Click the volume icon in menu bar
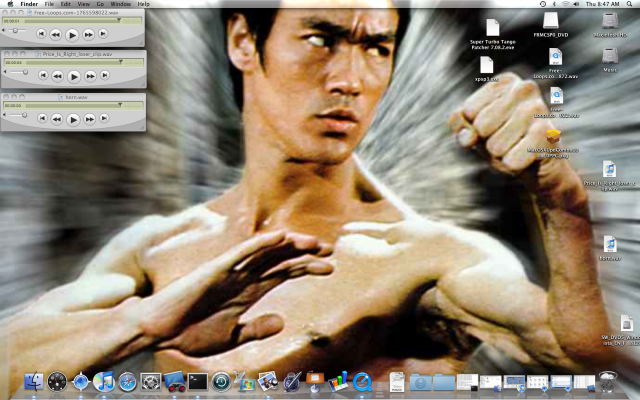Screen dimensions: 640x400 576,4
